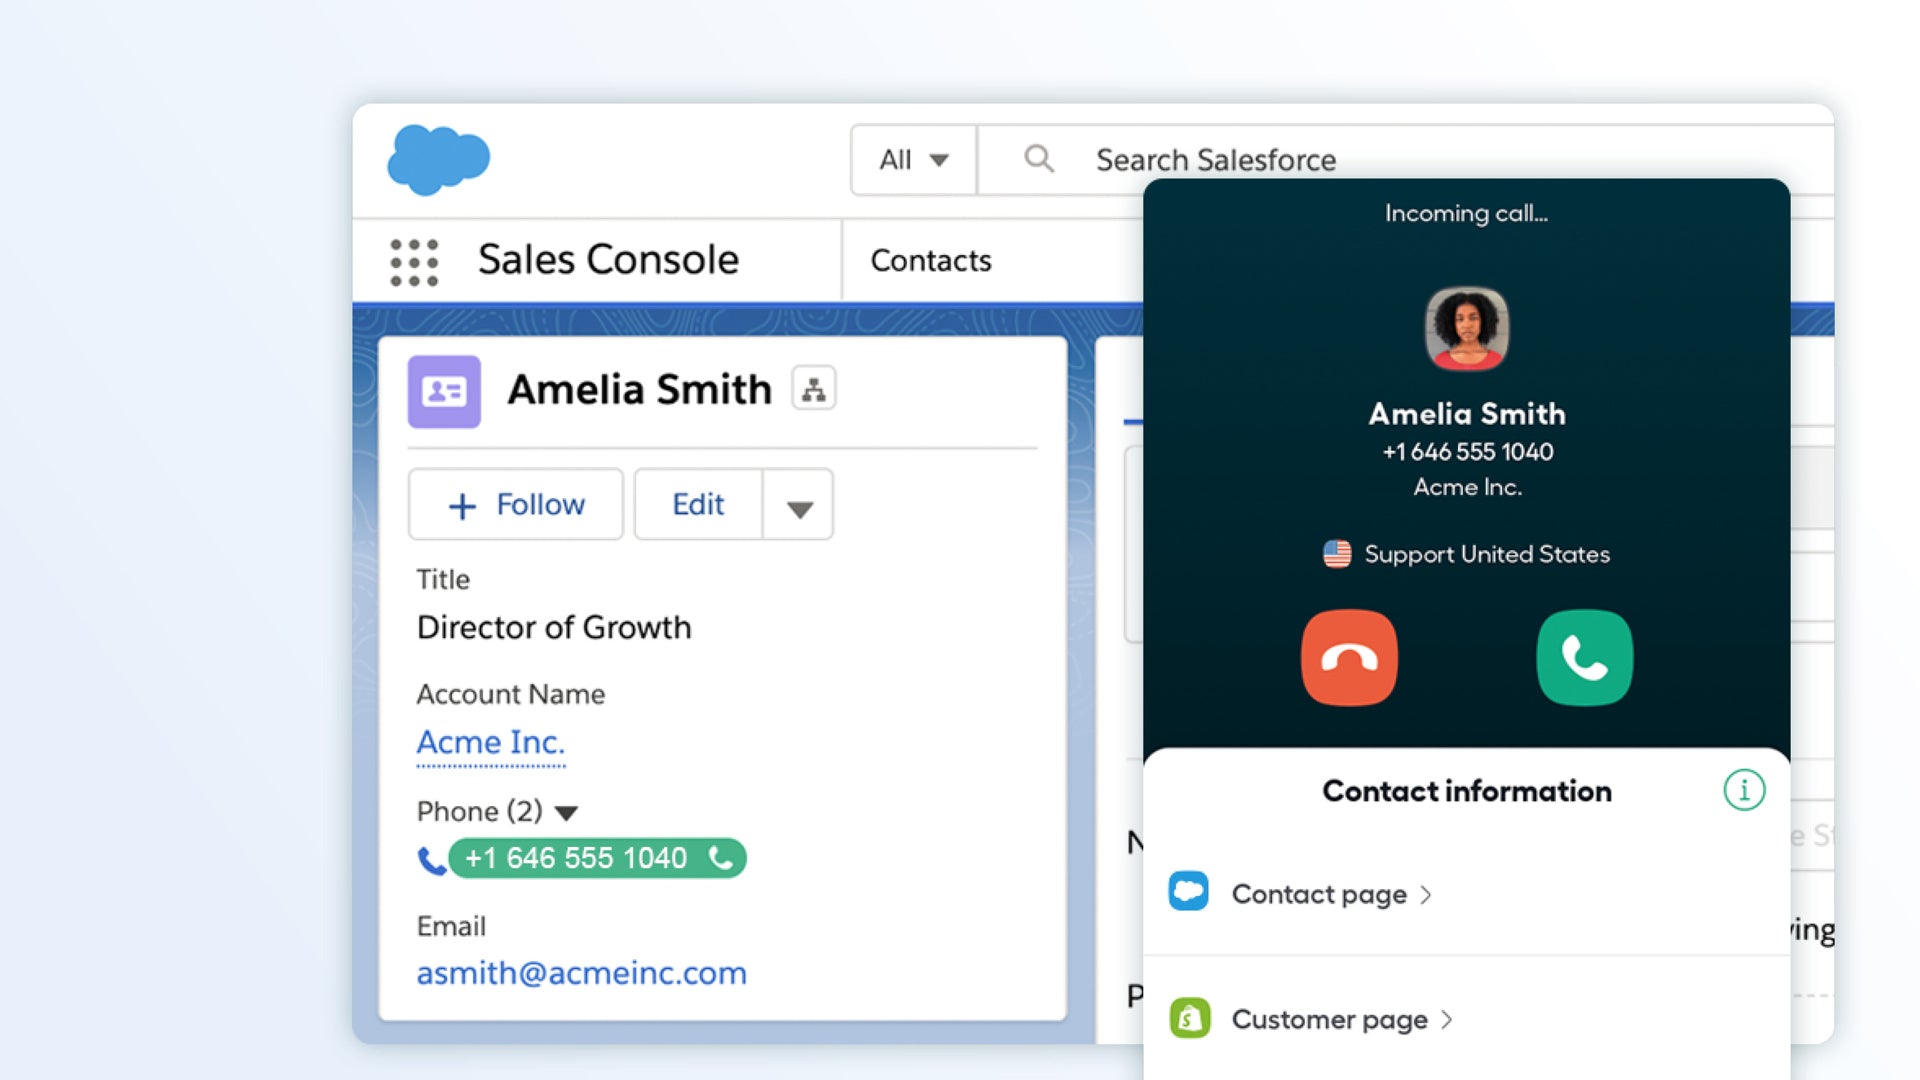The width and height of the screenshot is (1920, 1080).
Task: Decline the incoming call with red button
Action: [x=1349, y=658]
